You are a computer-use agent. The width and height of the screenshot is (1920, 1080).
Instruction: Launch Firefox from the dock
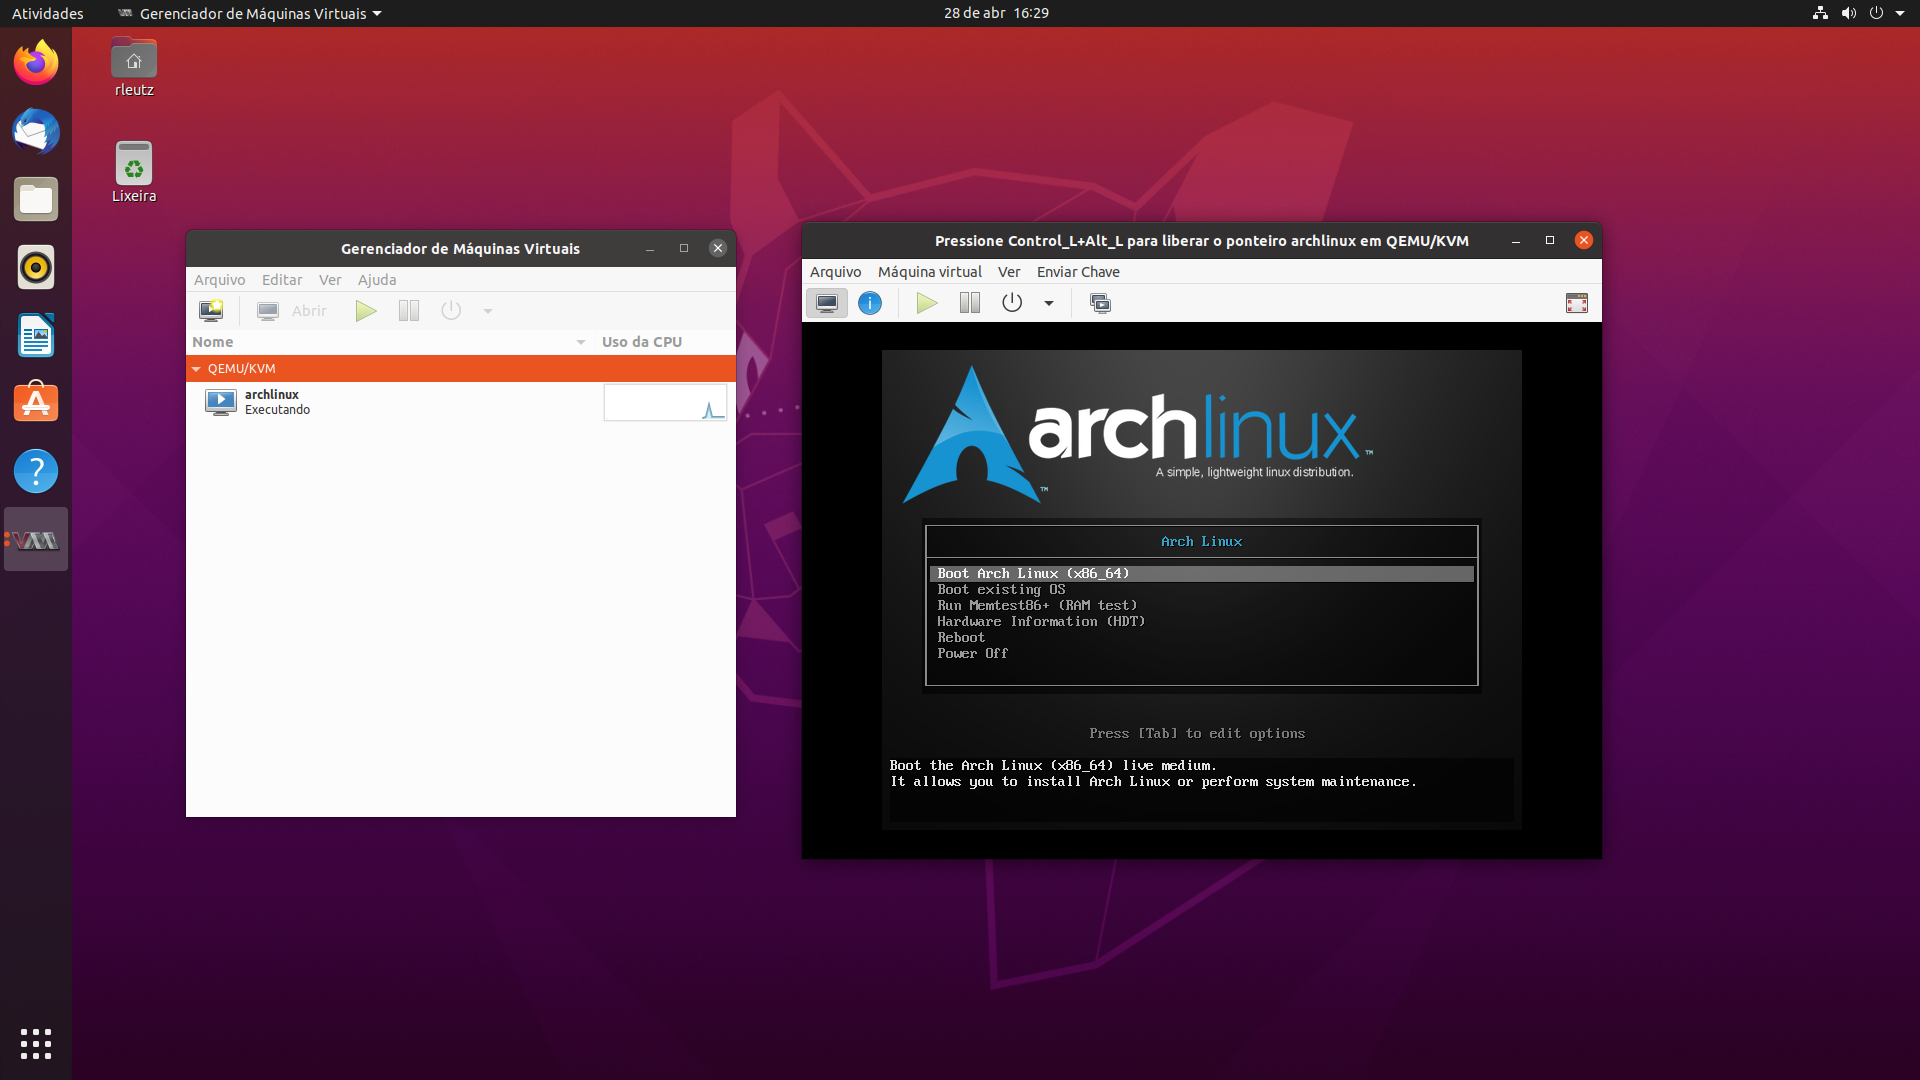(x=36, y=63)
